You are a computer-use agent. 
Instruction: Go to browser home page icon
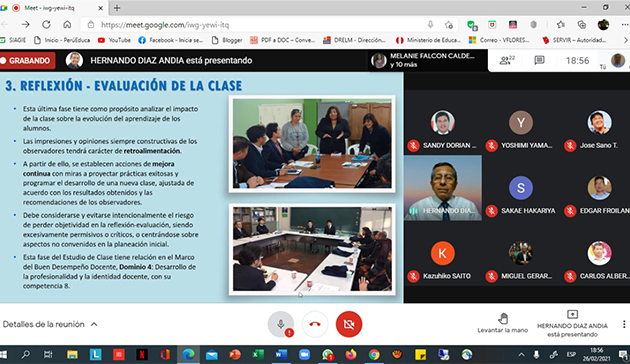pyautogui.click(x=67, y=25)
